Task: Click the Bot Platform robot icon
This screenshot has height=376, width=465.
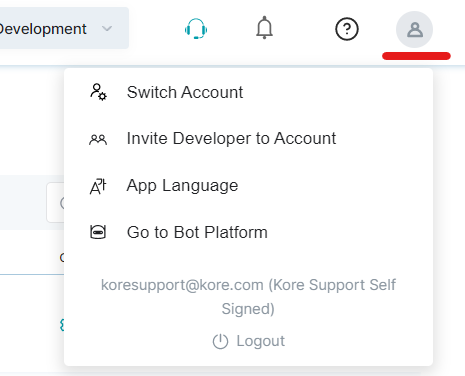Action: tap(98, 232)
